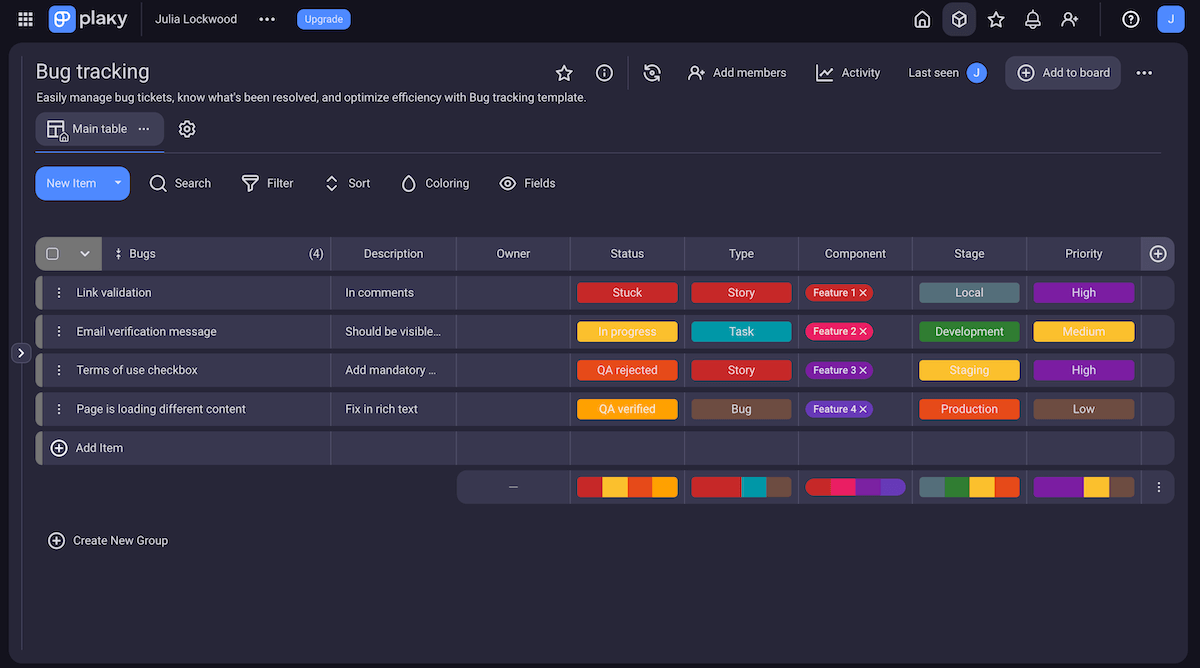Screen dimensions: 1200x668
Task: Remove Feature 1 tag from Link validation
Action: 862,292
